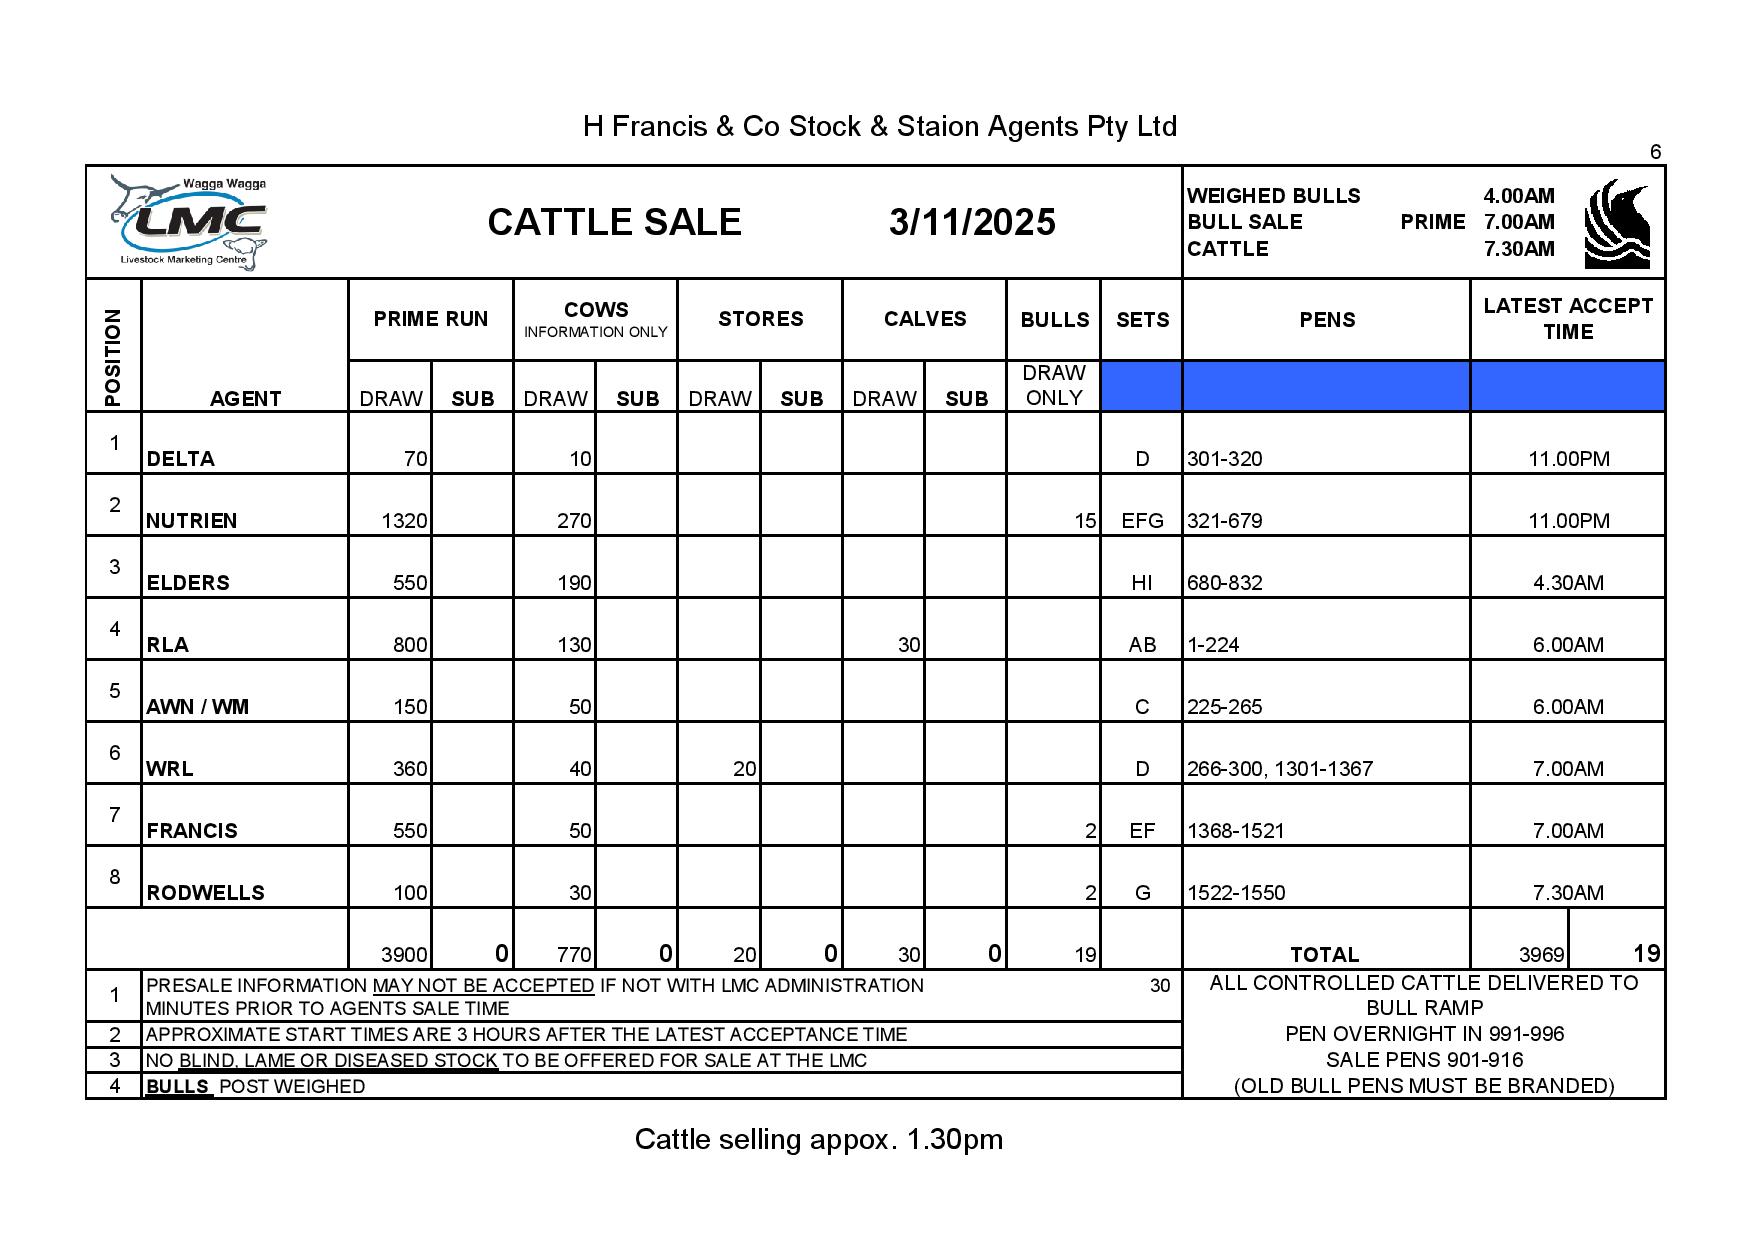
Task: Click the underlined MAY NOT BE ACCEPTED text
Action: click(x=484, y=986)
